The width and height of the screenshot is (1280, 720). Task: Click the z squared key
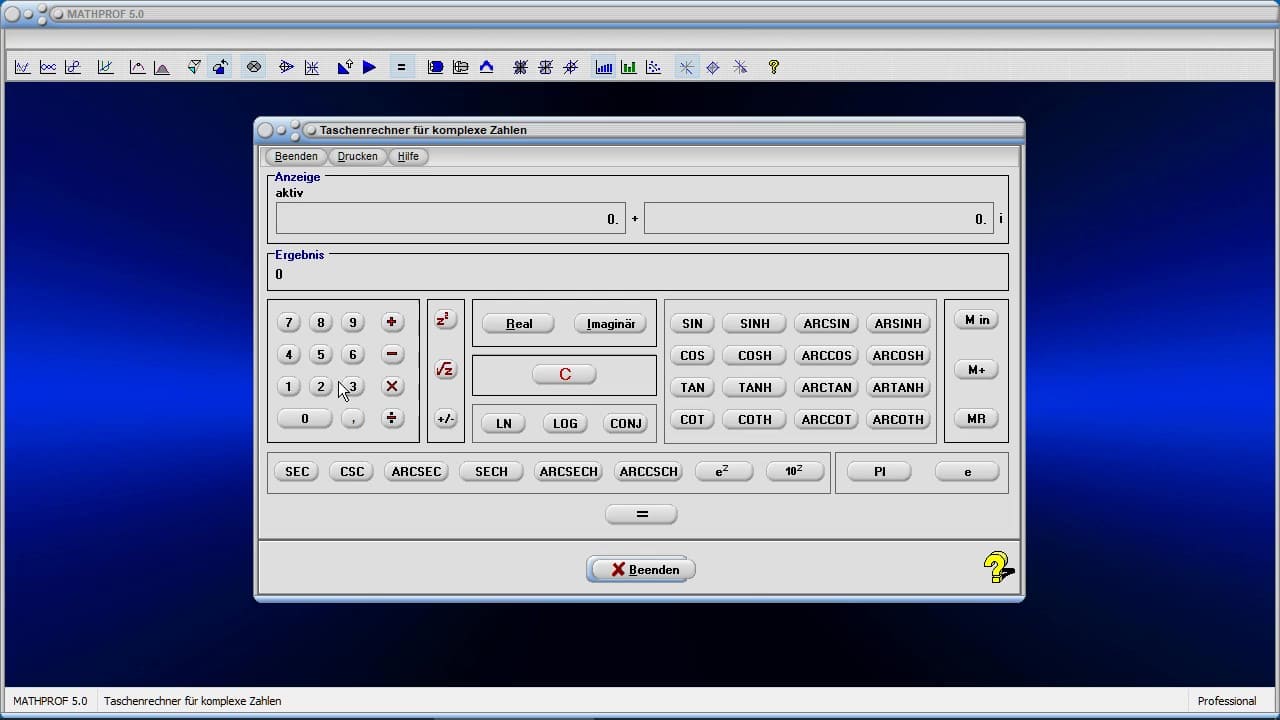pos(445,320)
